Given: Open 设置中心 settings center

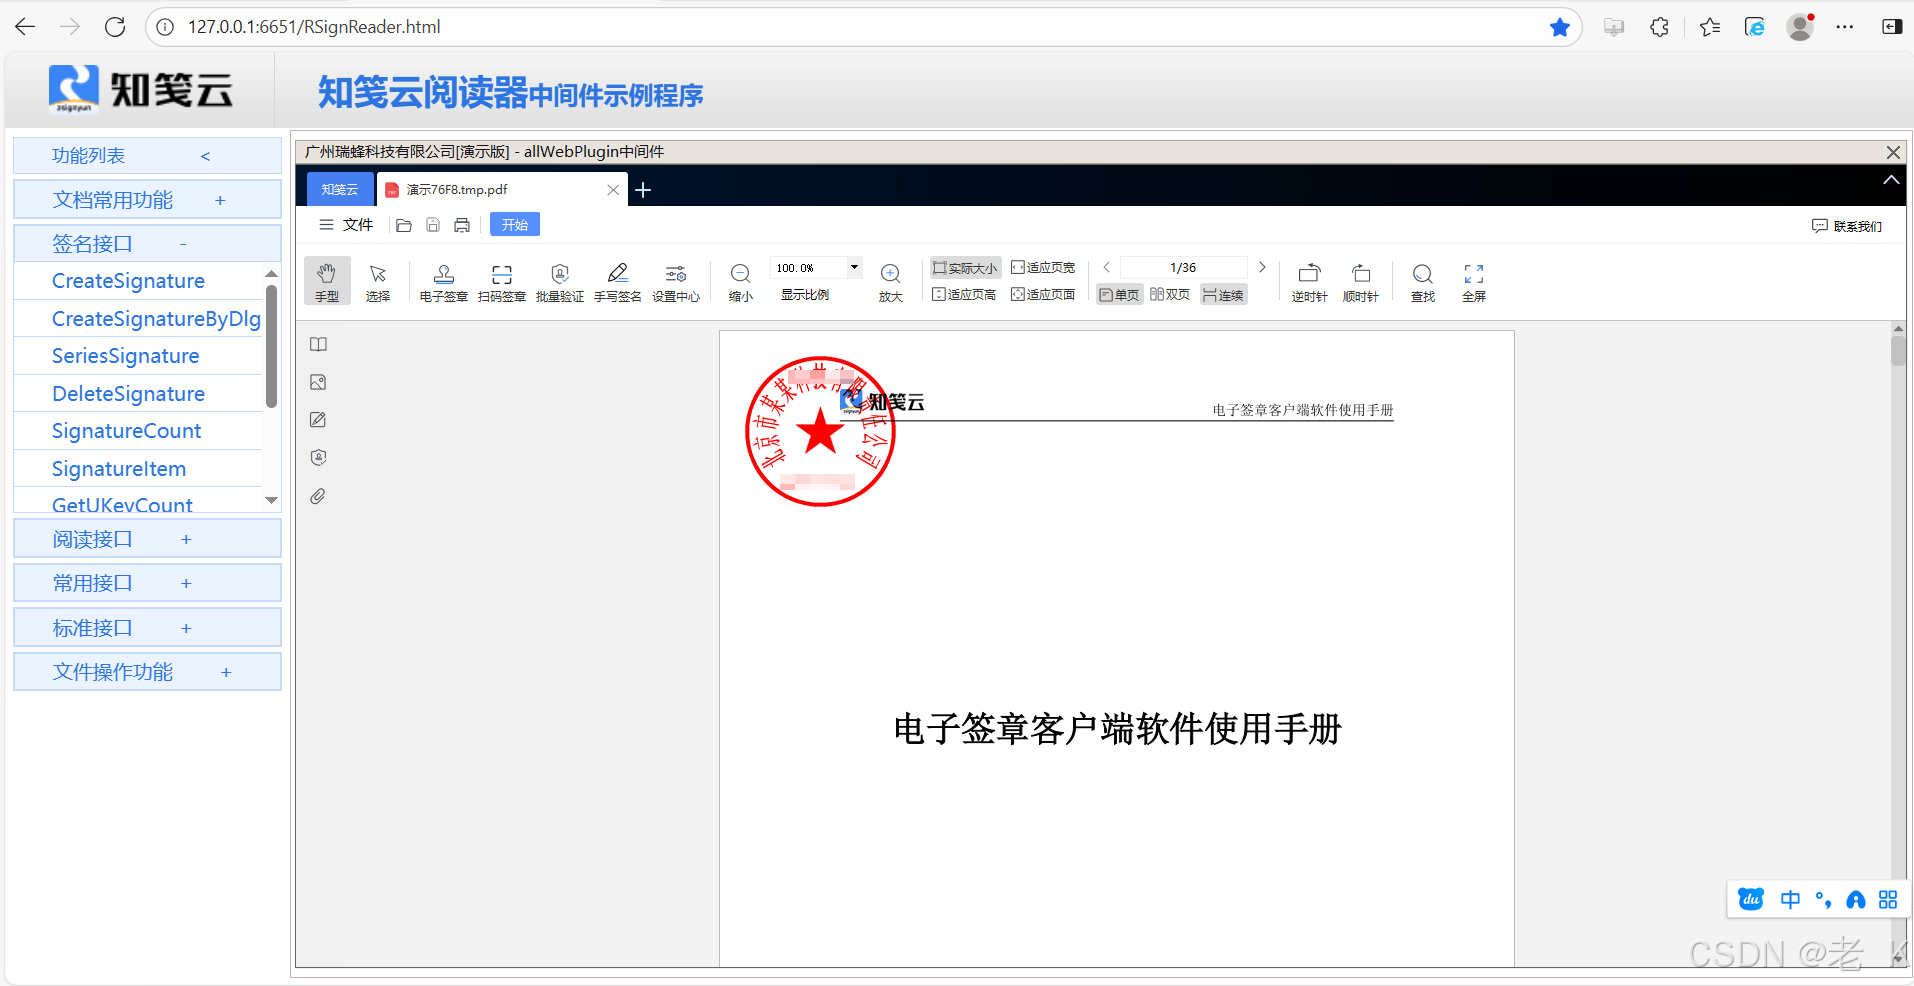Looking at the screenshot, I should click(676, 281).
